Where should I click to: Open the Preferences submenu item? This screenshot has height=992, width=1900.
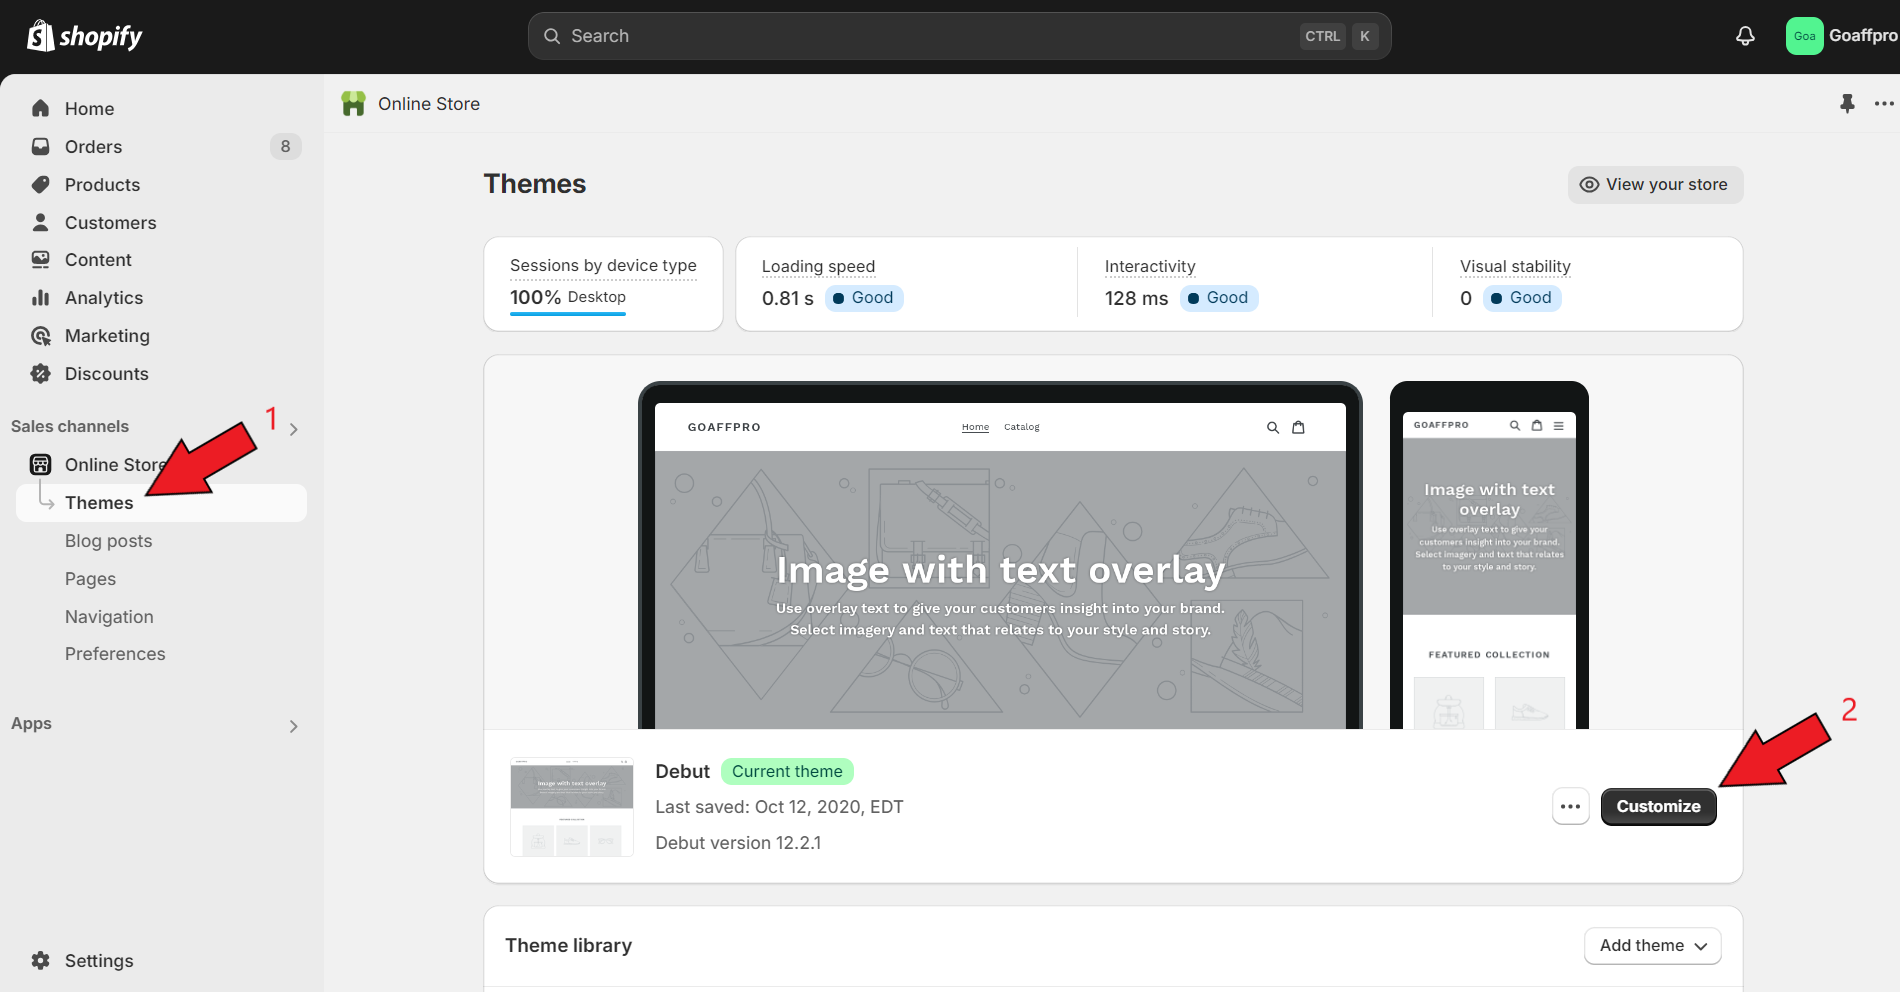(115, 654)
